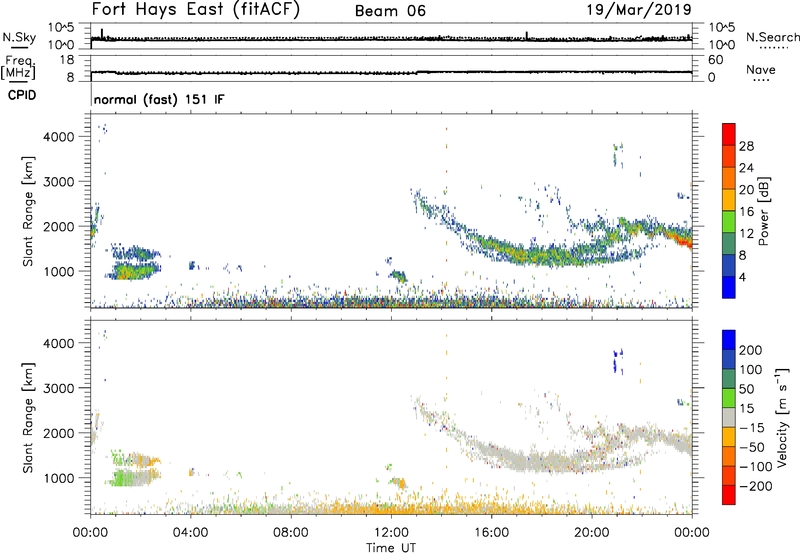Image resolution: width=800 pixels, height=554 pixels.
Task: Select the 18 tick of the frequency axis
Action: (67, 60)
